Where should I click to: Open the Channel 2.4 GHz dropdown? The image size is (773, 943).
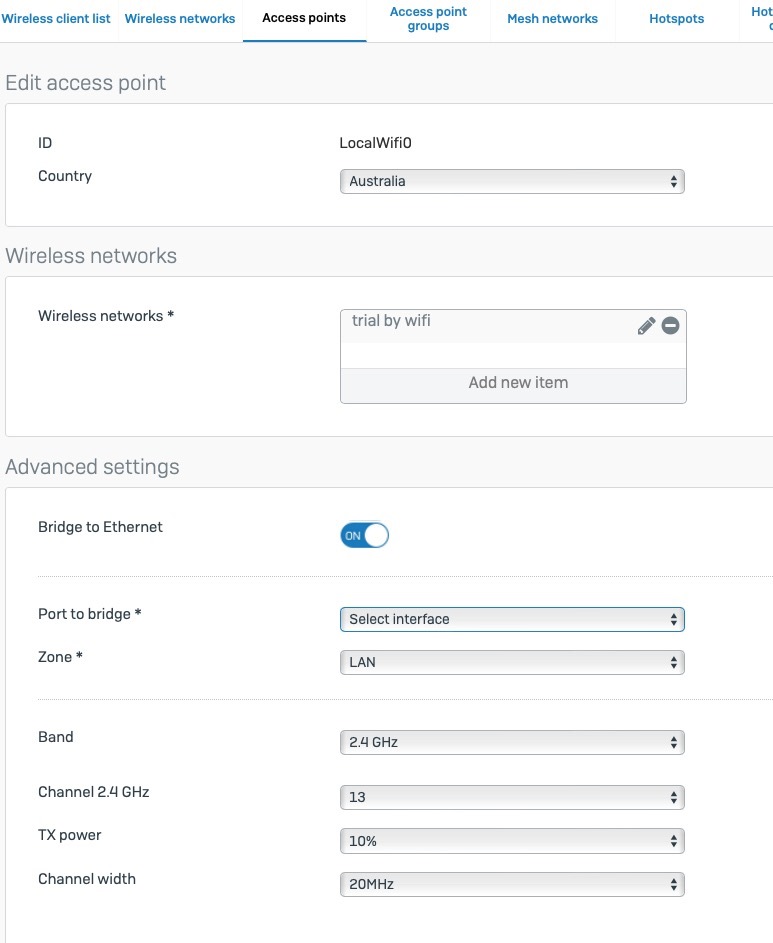(x=512, y=798)
